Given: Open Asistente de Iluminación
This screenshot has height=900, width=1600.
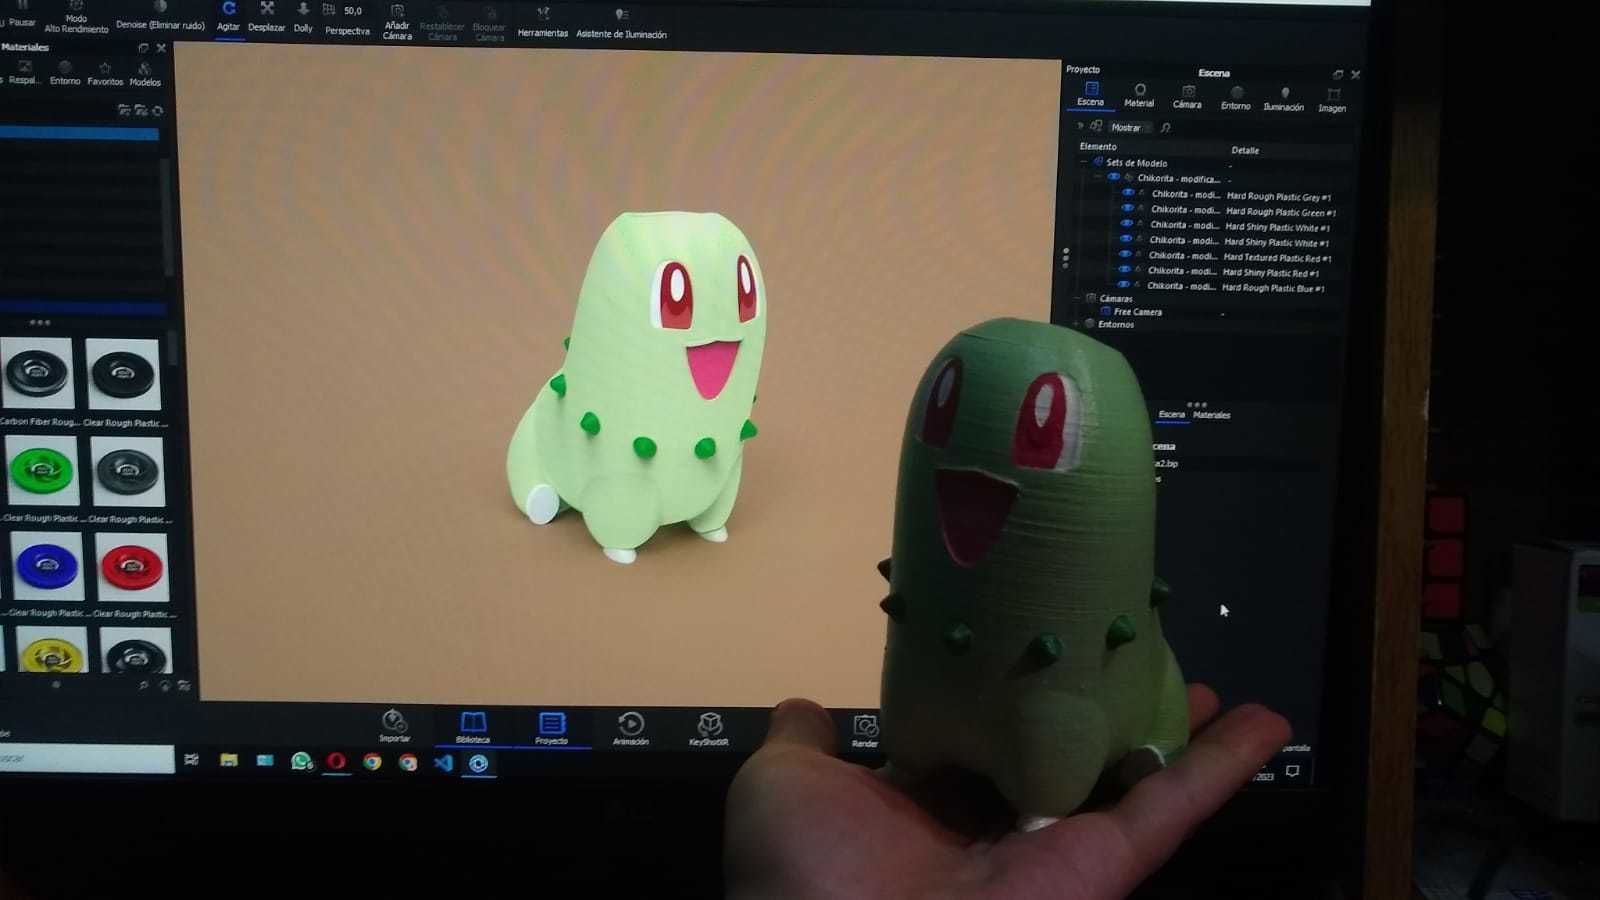Looking at the screenshot, I should [x=621, y=24].
